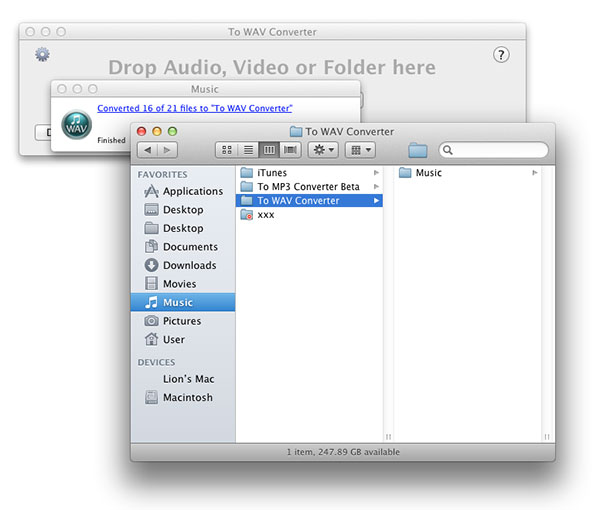Click the Macintosh hard drive icon
The width and height of the screenshot is (600, 510).
tap(151, 397)
